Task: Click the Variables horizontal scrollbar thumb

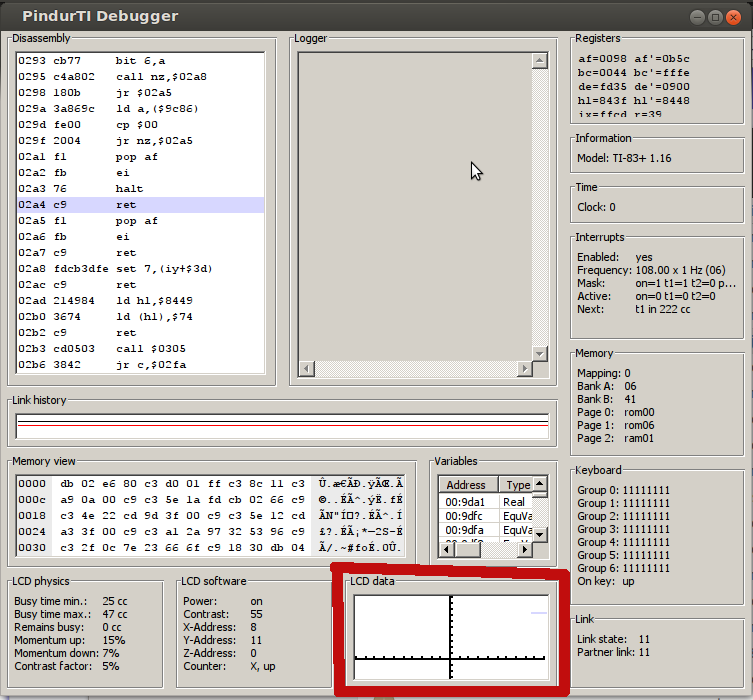Action: tap(467, 549)
